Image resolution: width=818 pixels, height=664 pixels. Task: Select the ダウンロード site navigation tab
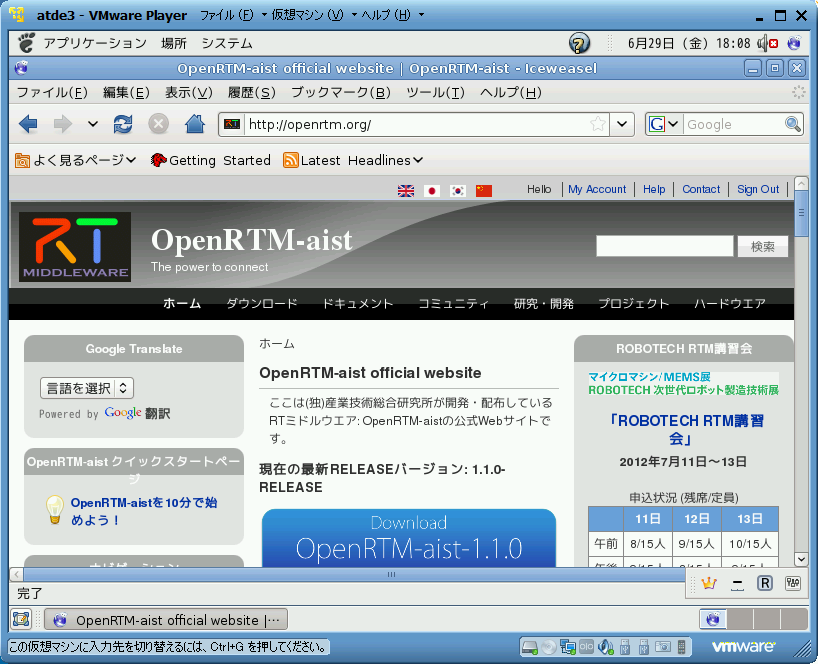click(x=261, y=304)
